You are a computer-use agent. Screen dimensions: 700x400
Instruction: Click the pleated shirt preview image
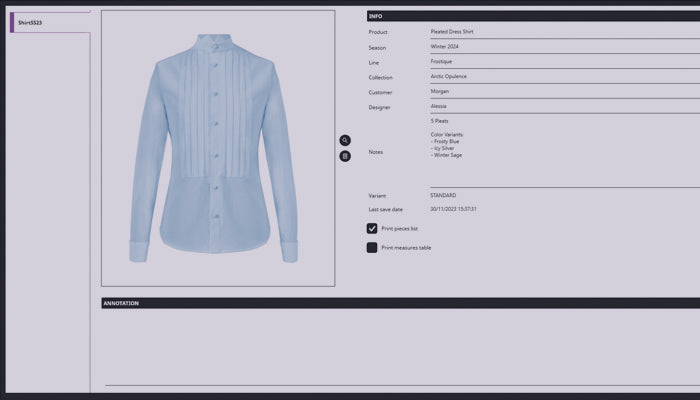(x=218, y=148)
